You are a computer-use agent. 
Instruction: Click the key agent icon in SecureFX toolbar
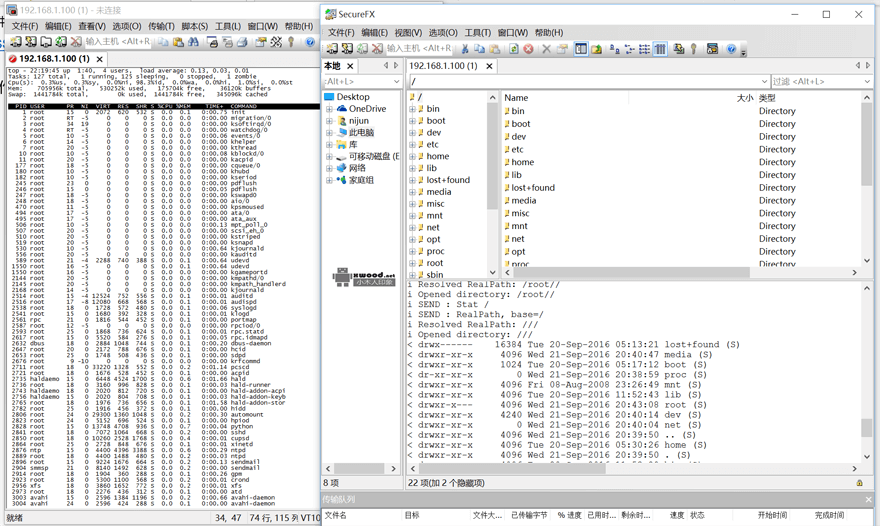point(694,49)
